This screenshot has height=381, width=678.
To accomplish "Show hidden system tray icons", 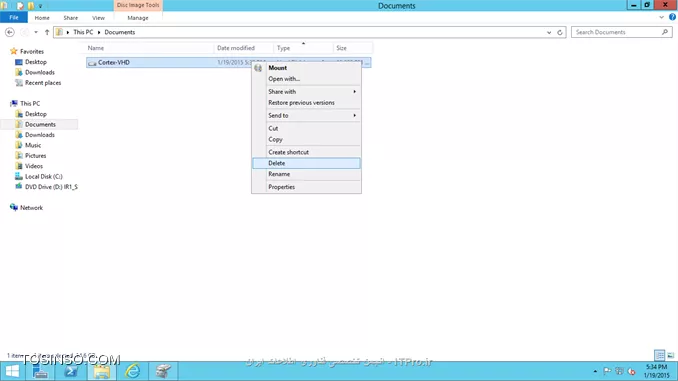I will point(595,371).
